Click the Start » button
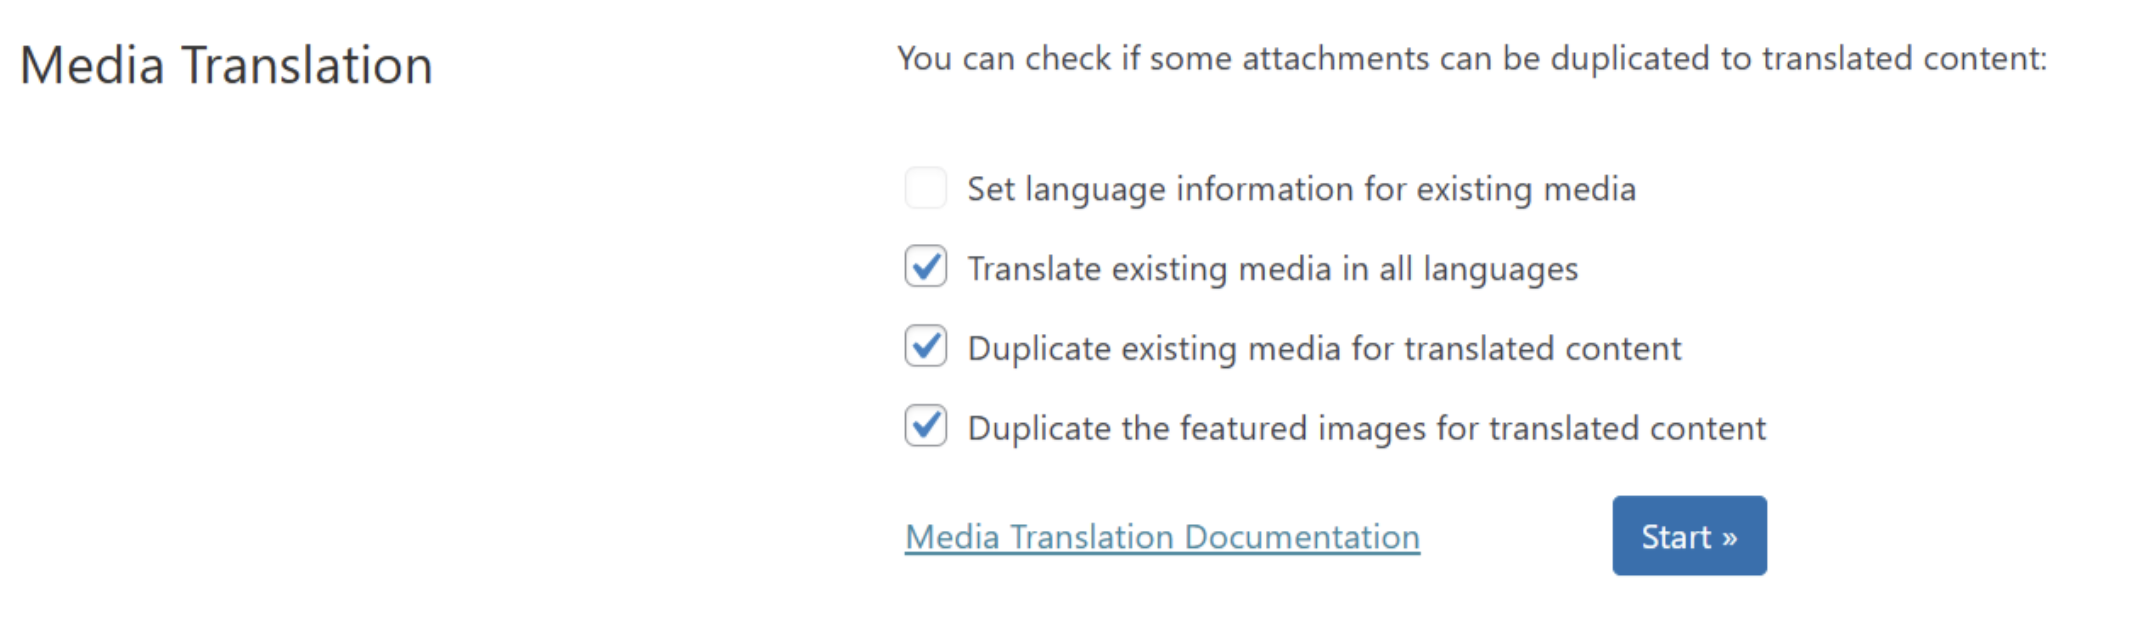The width and height of the screenshot is (2148, 630). click(1689, 536)
